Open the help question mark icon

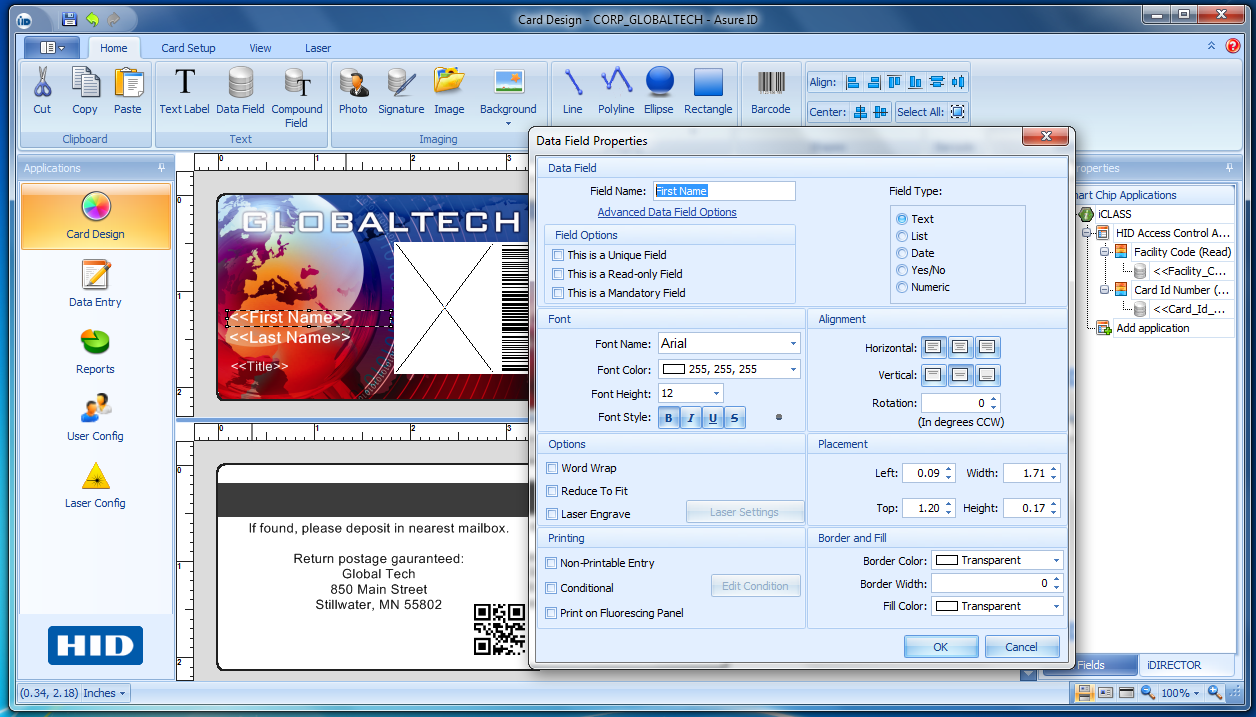click(x=1232, y=46)
